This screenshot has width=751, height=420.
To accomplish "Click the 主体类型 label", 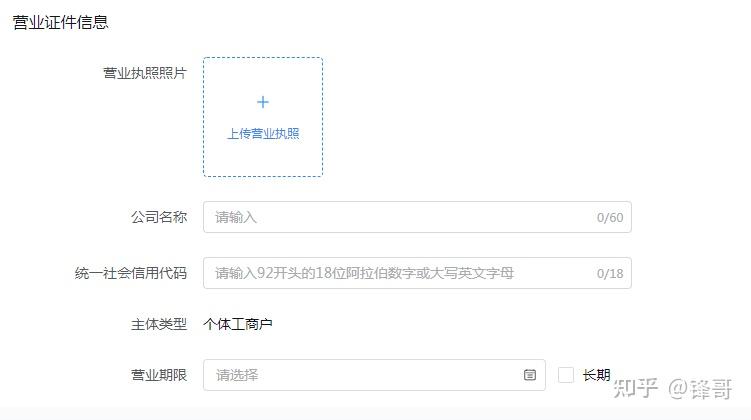I will tap(159, 324).
